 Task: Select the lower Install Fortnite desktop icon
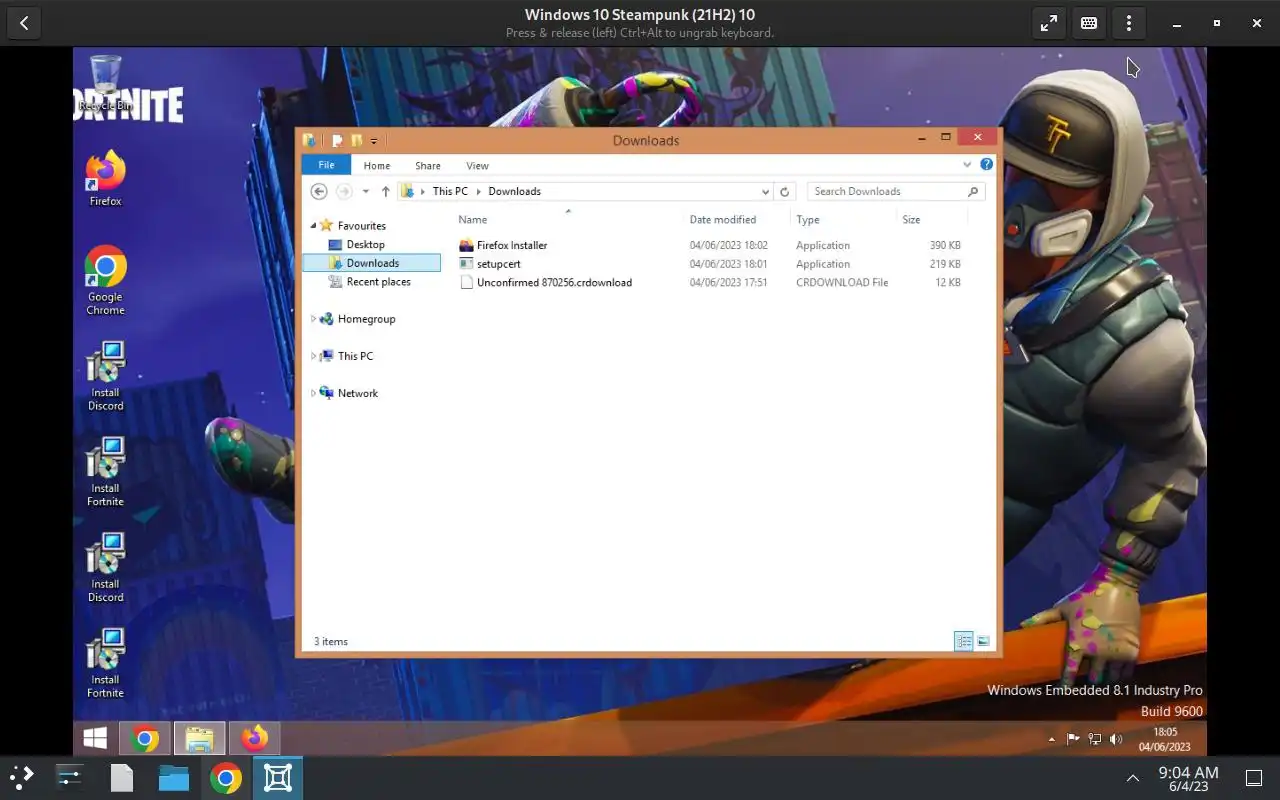click(x=105, y=663)
